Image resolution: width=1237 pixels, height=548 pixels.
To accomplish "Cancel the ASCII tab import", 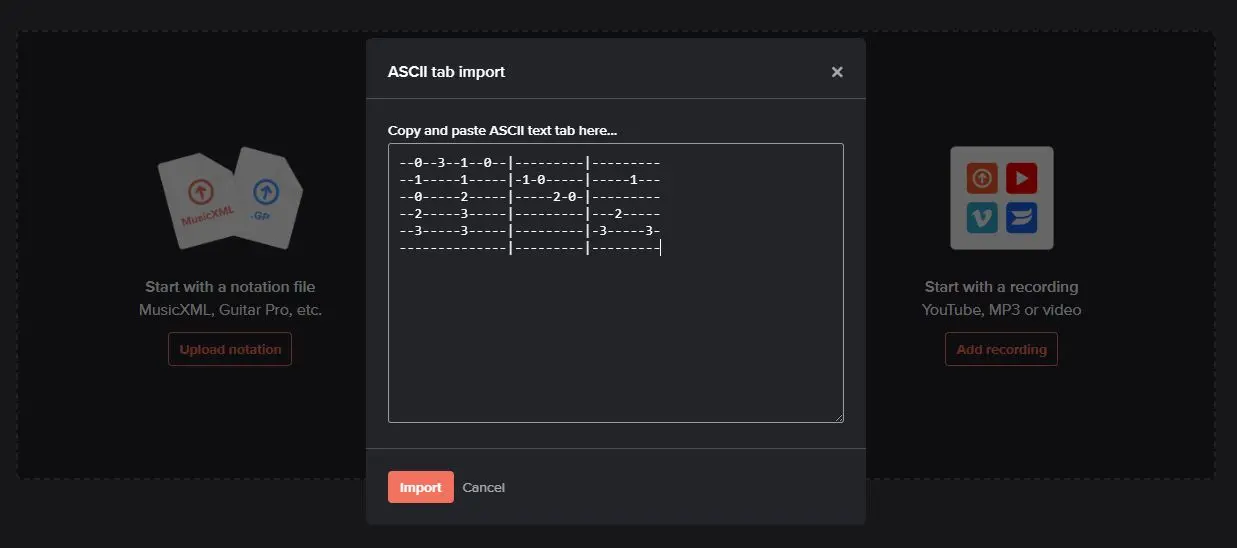I will (483, 487).
